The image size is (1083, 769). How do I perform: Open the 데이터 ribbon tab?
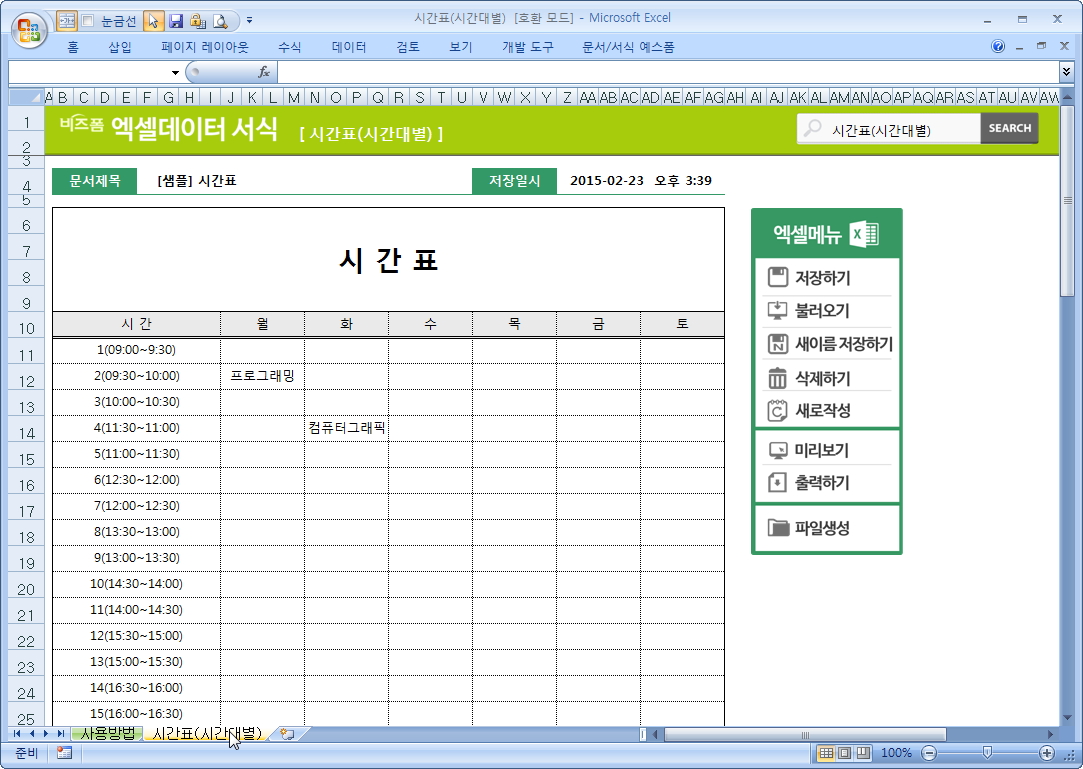[349, 47]
